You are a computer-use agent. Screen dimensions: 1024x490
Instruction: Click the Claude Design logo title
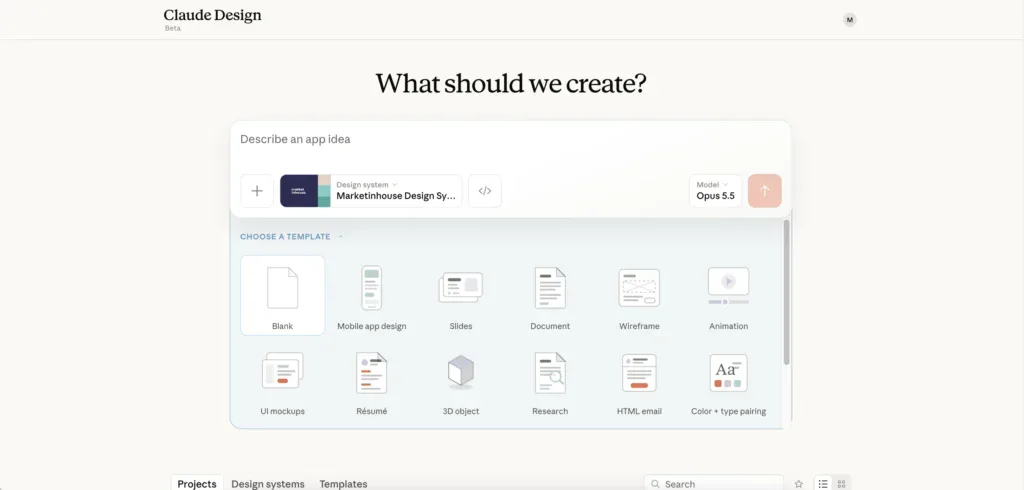point(212,15)
